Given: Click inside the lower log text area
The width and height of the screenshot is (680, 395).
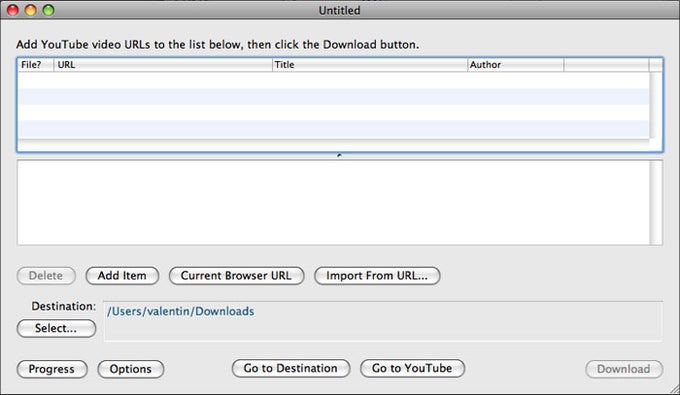Looking at the screenshot, I should coord(333,202).
